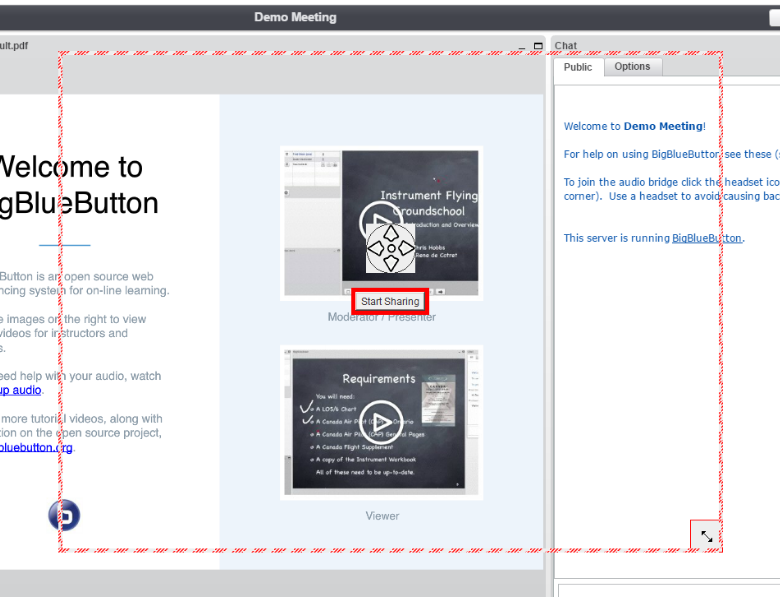The height and width of the screenshot is (597, 780).
Task: Click the BigBlueButton round logo
Action: point(64,515)
